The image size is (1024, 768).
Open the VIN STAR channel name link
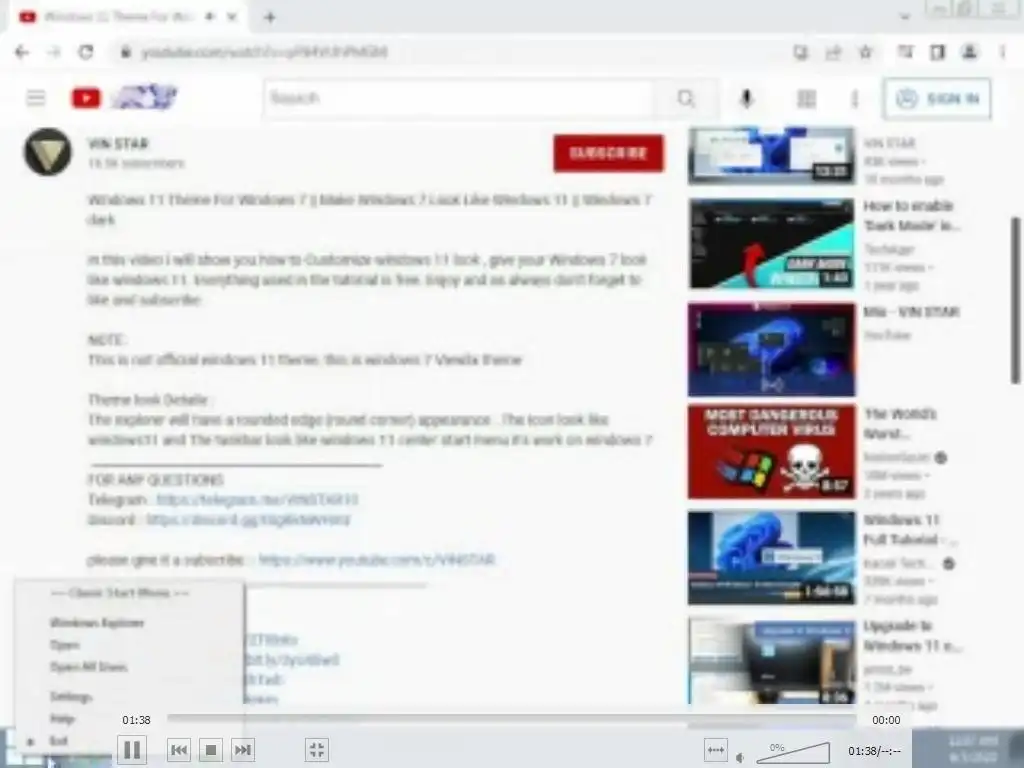118,144
